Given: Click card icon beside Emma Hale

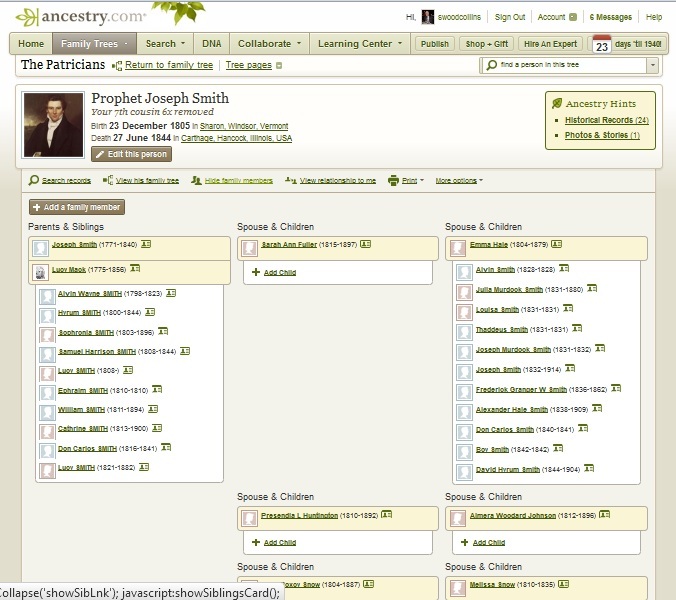Looking at the screenshot, I should tap(557, 244).
